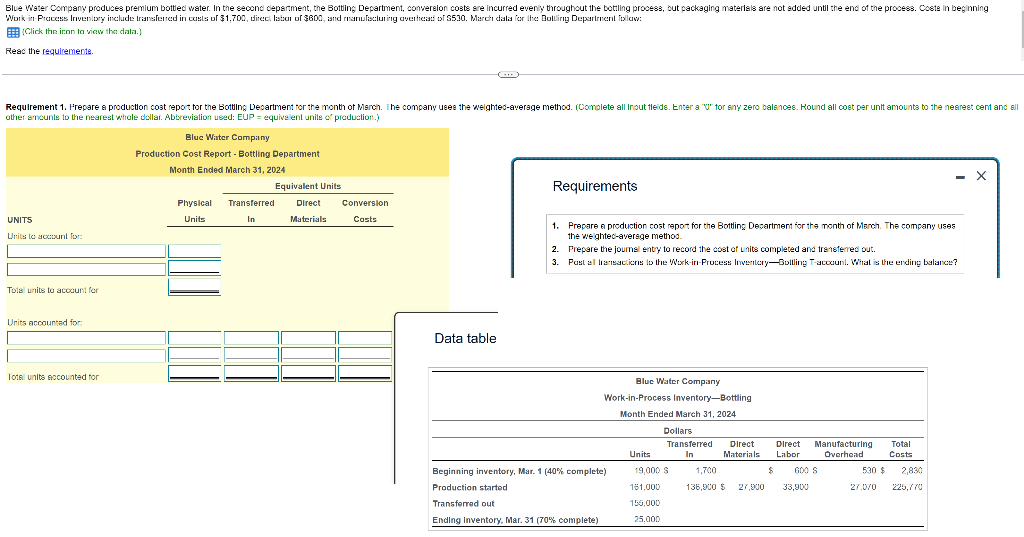Click the 'Total units accounted for' label
This screenshot has width=1024, height=537.
[x=53, y=377]
